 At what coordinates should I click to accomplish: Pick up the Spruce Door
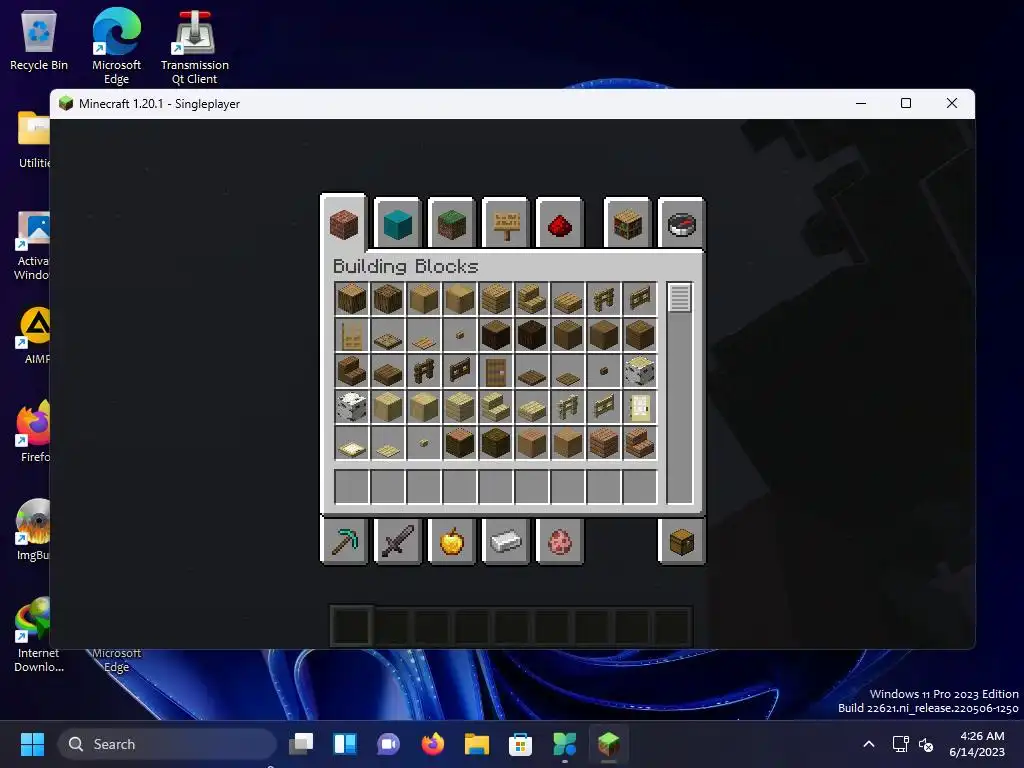click(496, 371)
